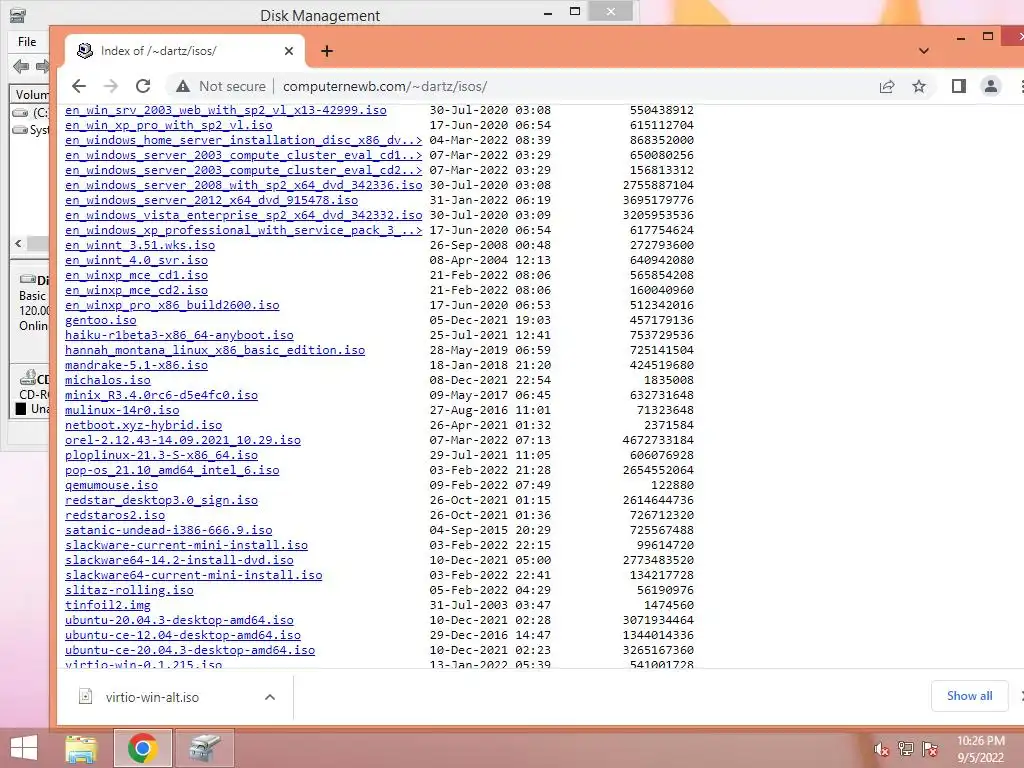Click minix_R3.4.0rc6-d5e4fc0.iso link
This screenshot has height=768, width=1024.
pyautogui.click(x=161, y=396)
